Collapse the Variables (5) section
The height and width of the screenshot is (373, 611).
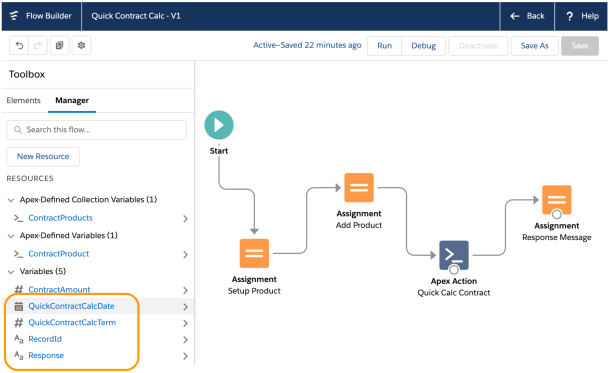pos(11,272)
